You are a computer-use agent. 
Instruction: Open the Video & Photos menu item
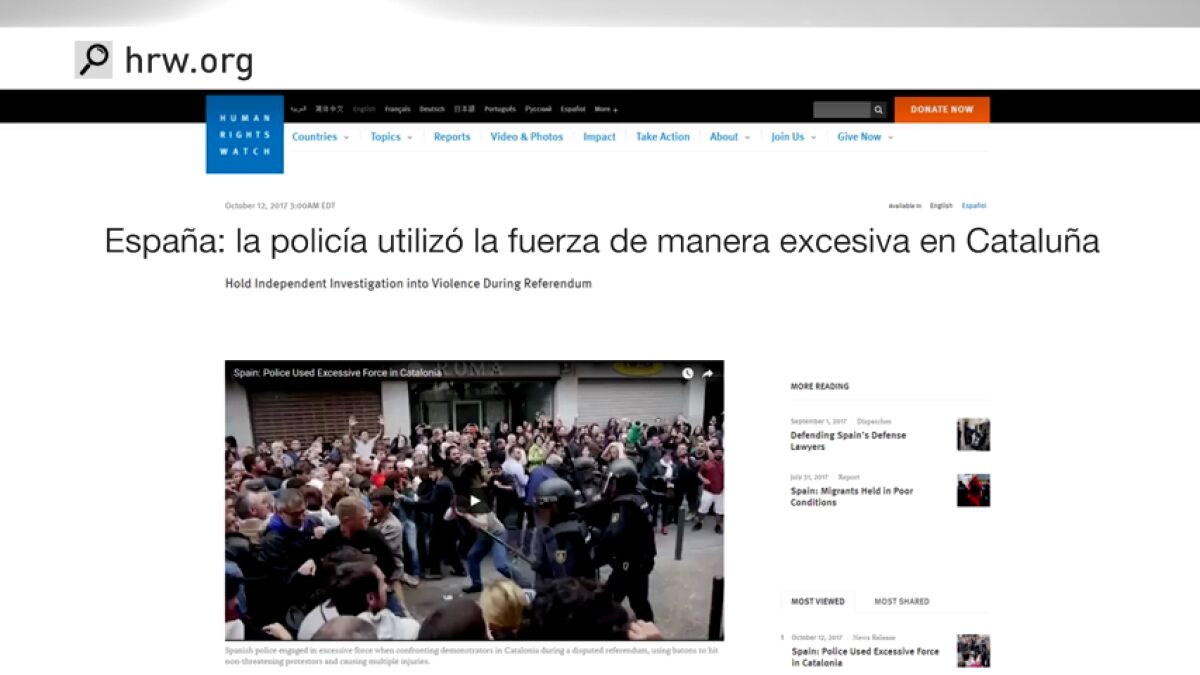coord(526,137)
